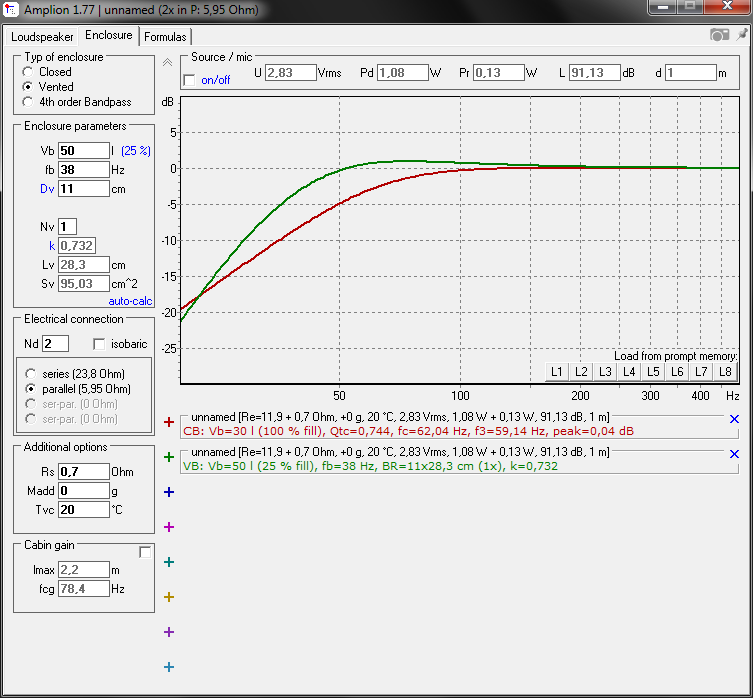Click the Dv vent diameter field

pyautogui.click(x=84, y=189)
